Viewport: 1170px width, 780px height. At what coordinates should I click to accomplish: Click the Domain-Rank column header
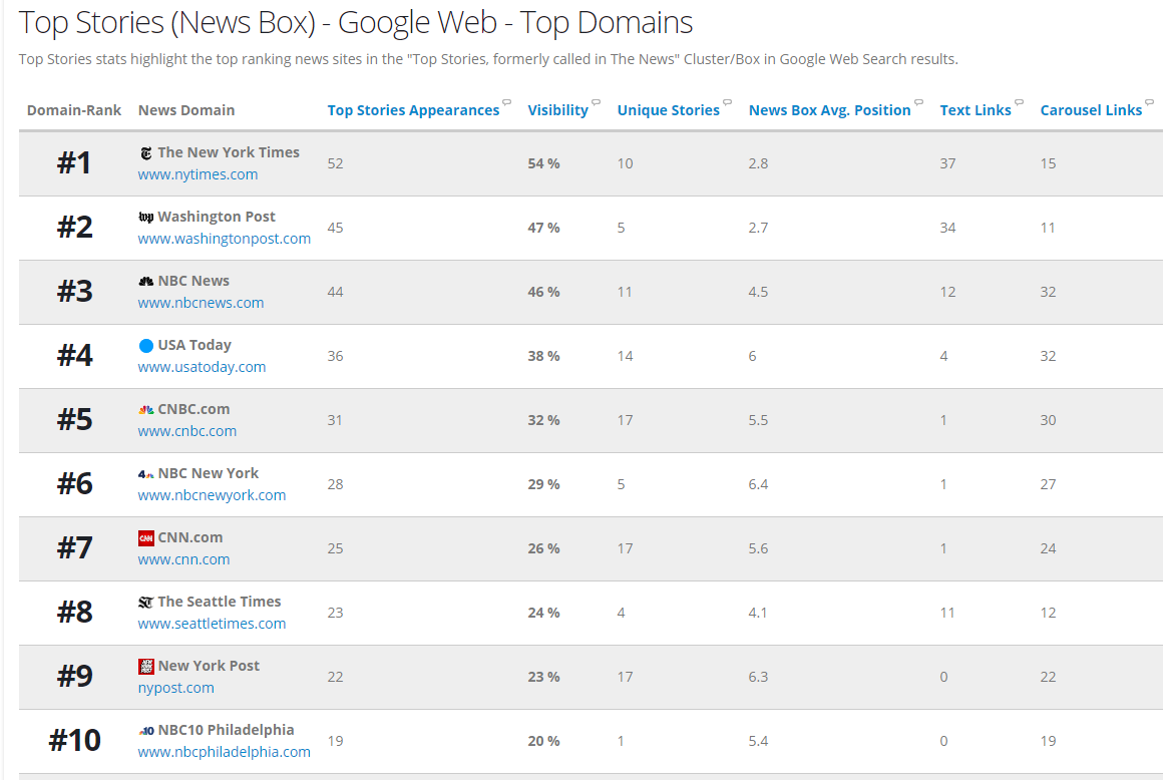pos(74,110)
